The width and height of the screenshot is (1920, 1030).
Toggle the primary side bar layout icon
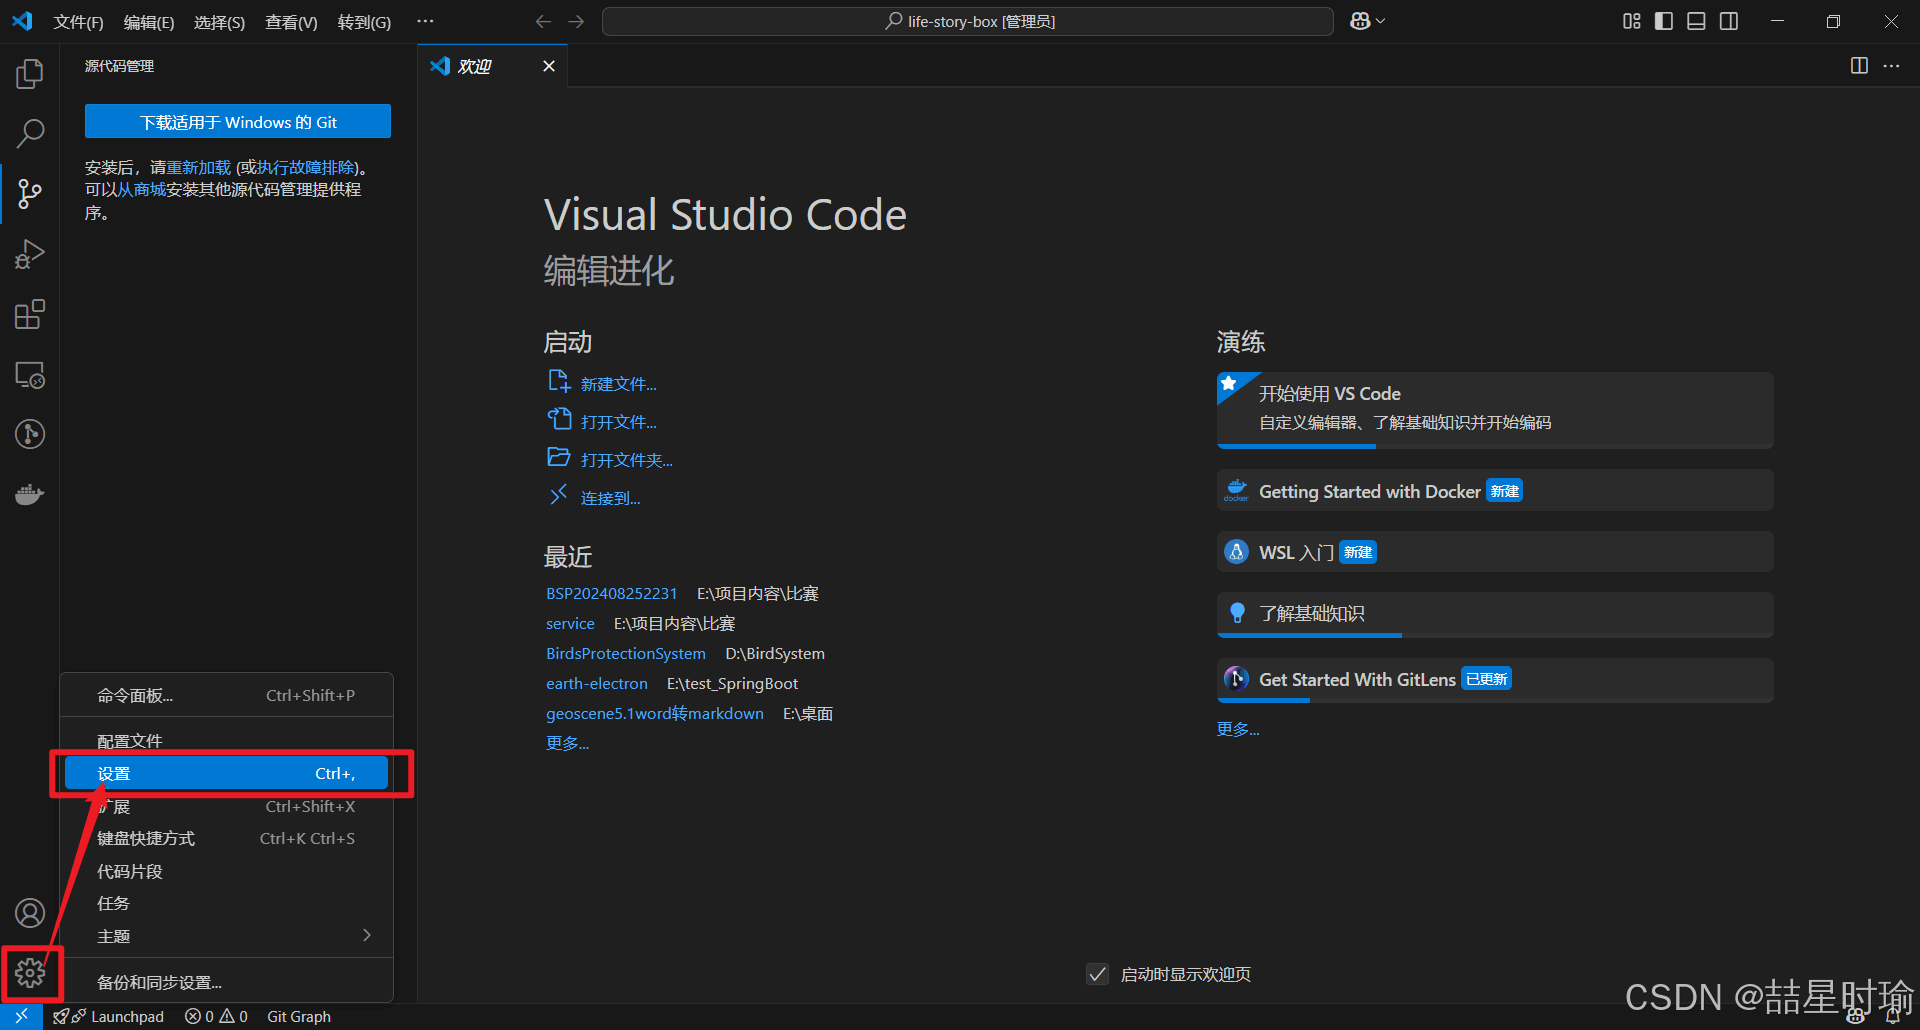pyautogui.click(x=1664, y=21)
